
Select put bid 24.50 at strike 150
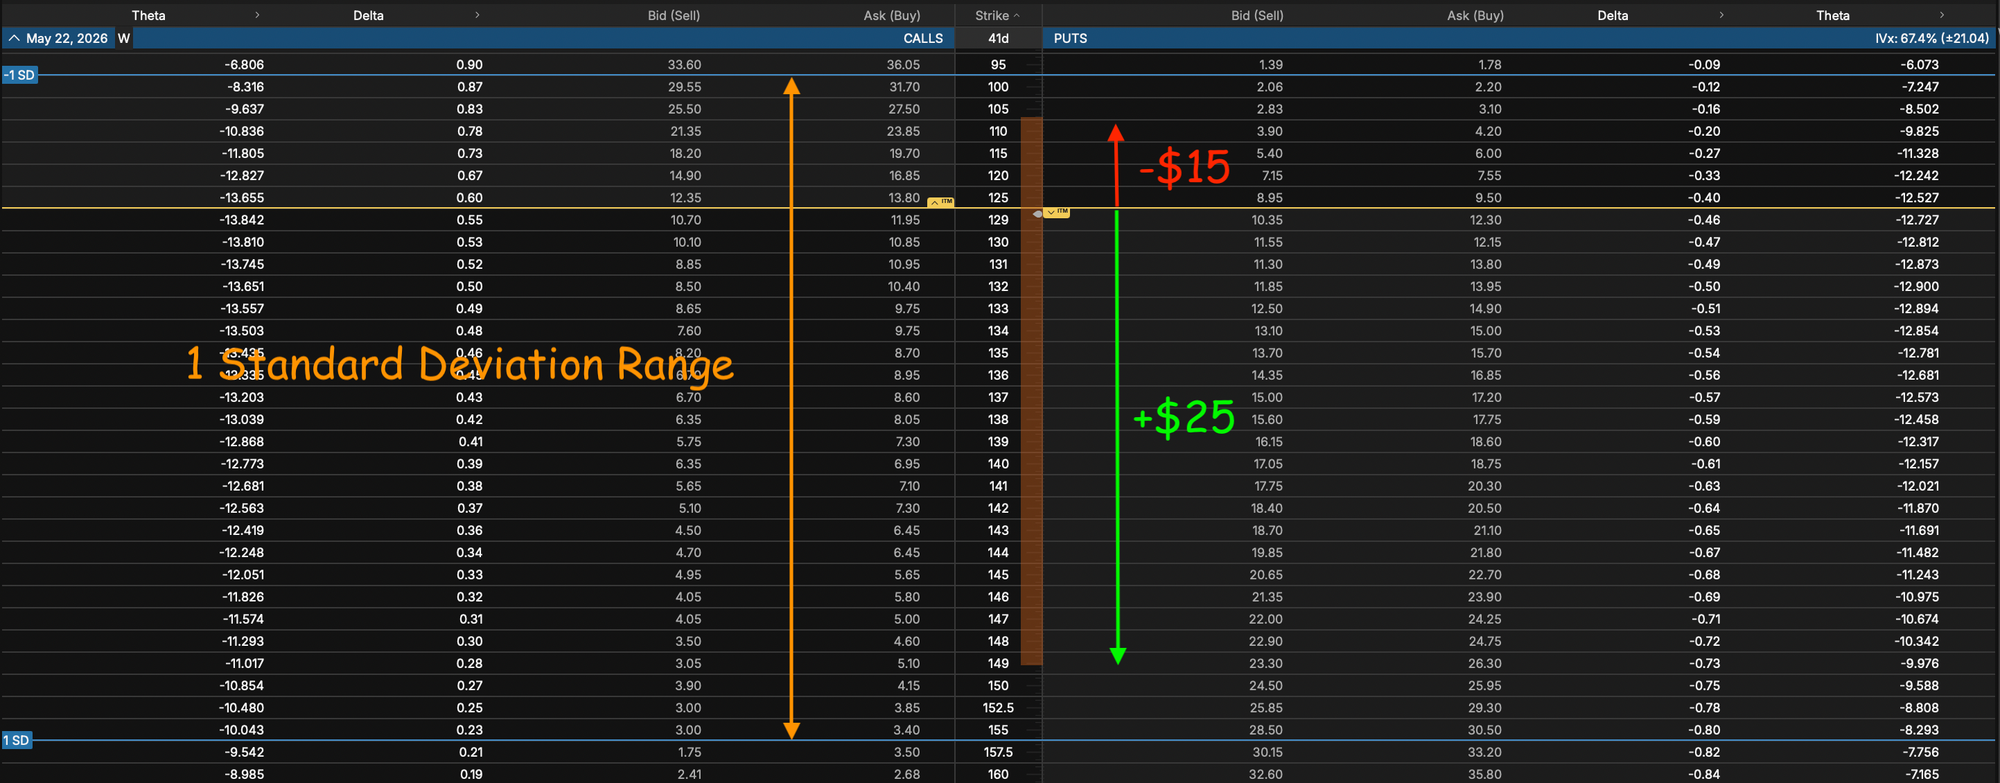pyautogui.click(x=1267, y=686)
